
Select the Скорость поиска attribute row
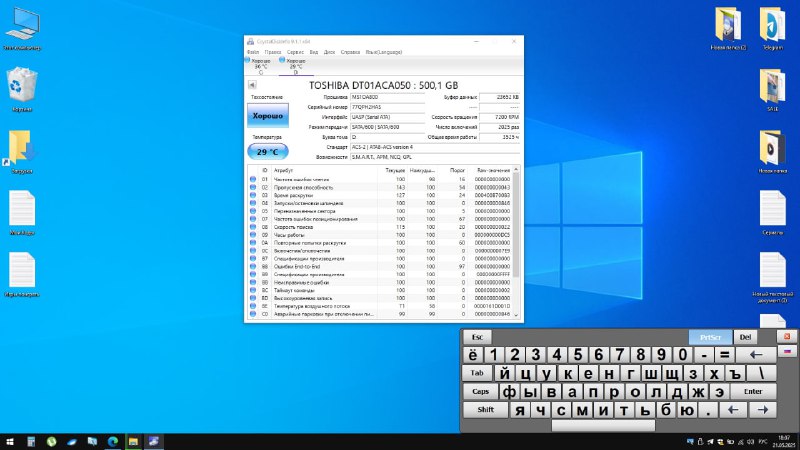(x=380, y=227)
